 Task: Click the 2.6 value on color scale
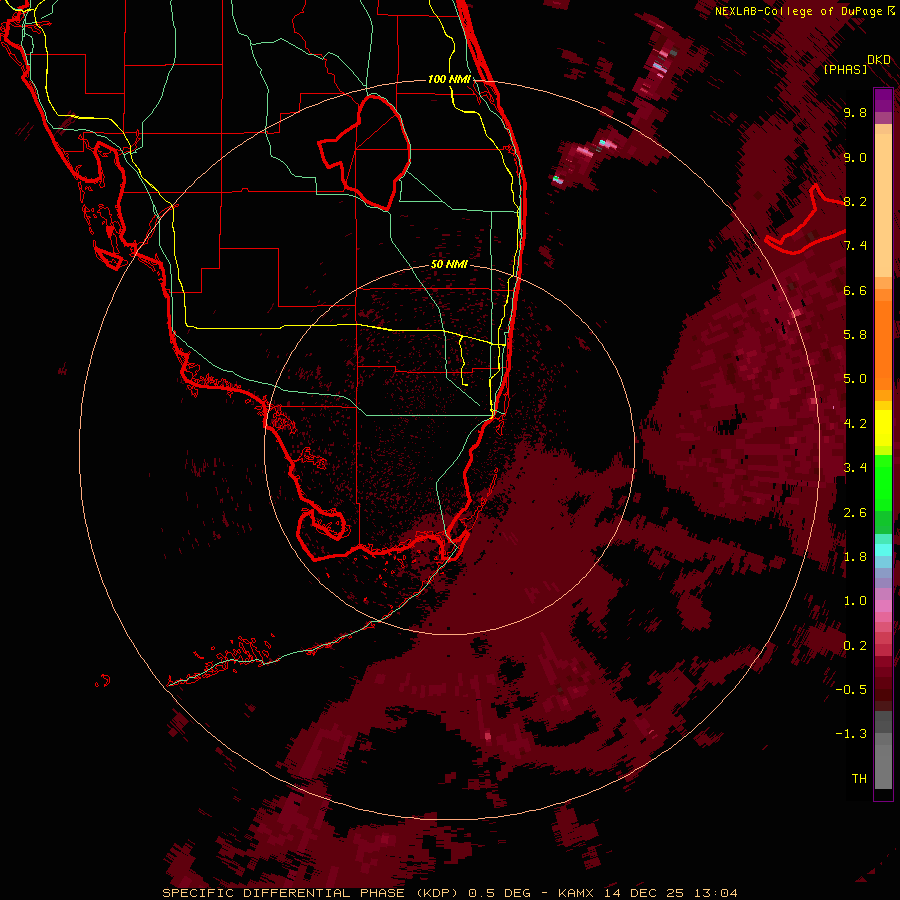point(855,513)
